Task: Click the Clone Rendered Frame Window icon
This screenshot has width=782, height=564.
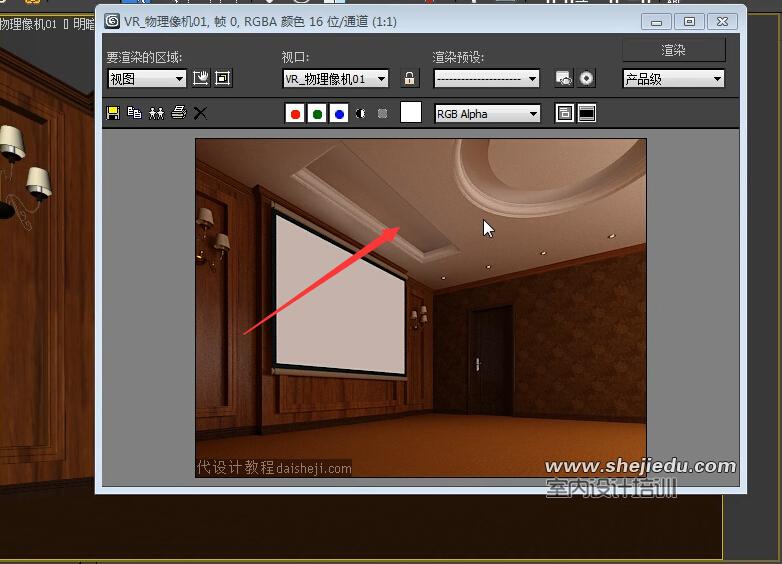Action: coord(156,113)
